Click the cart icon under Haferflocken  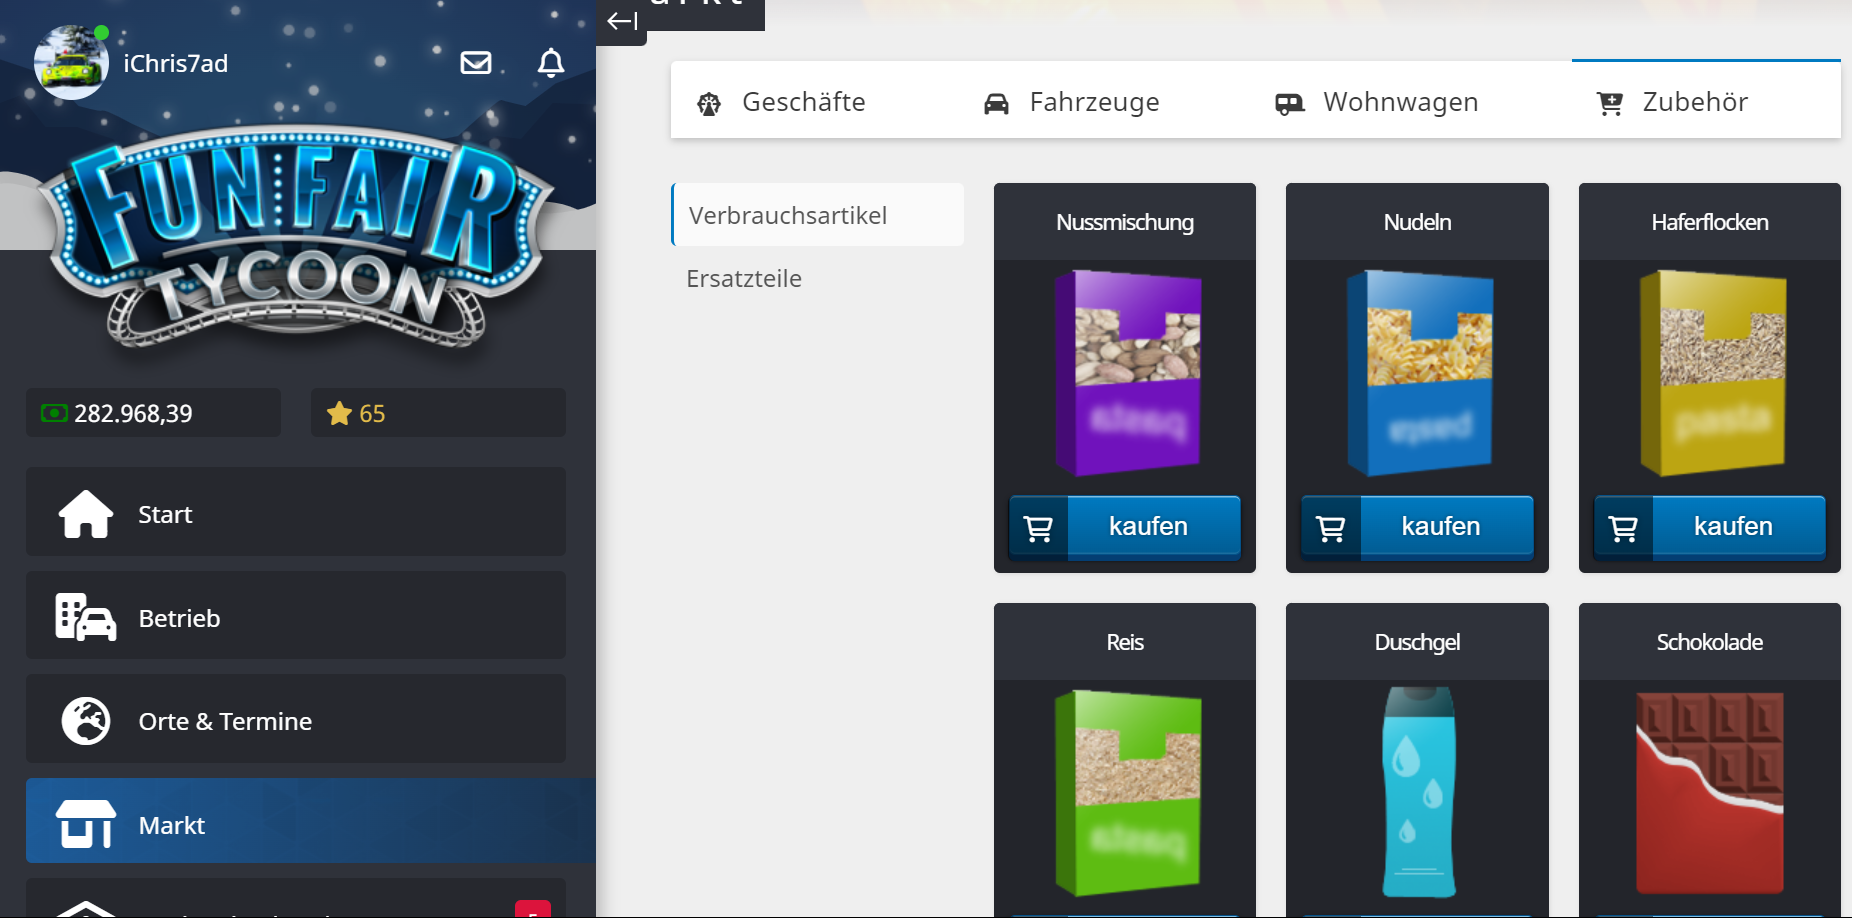point(1623,527)
